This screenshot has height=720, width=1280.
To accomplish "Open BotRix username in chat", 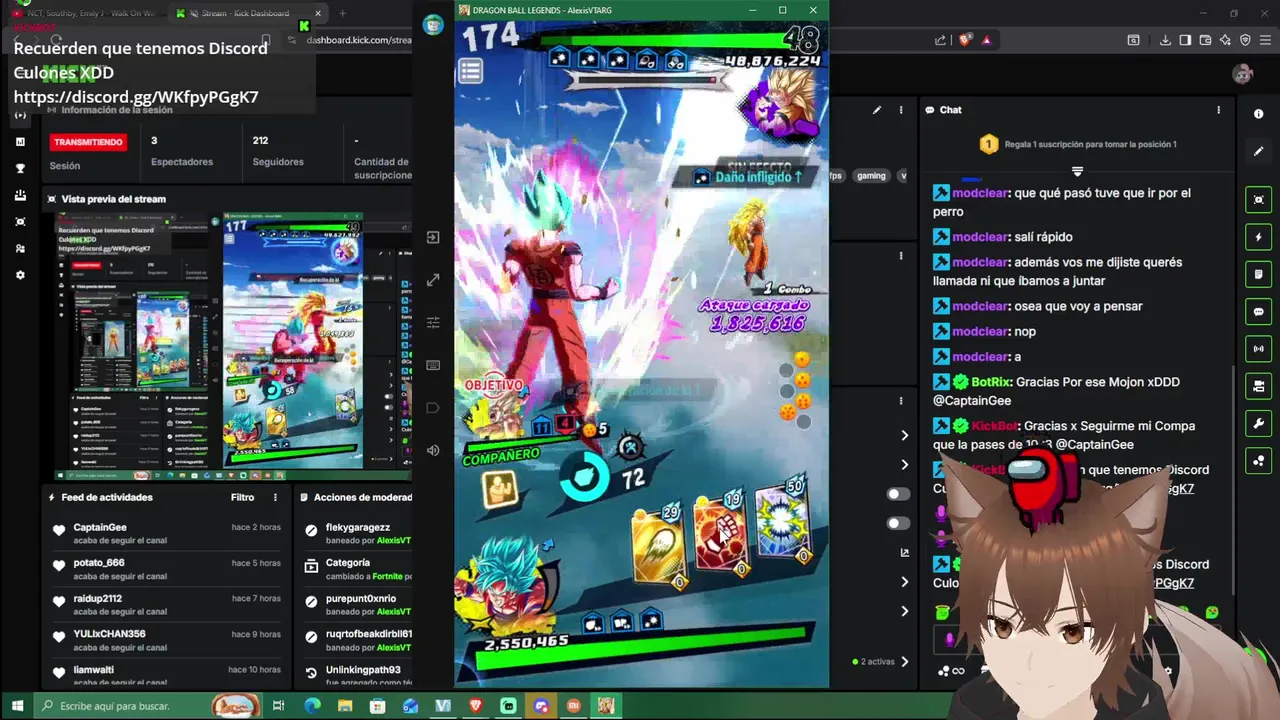I will point(990,382).
